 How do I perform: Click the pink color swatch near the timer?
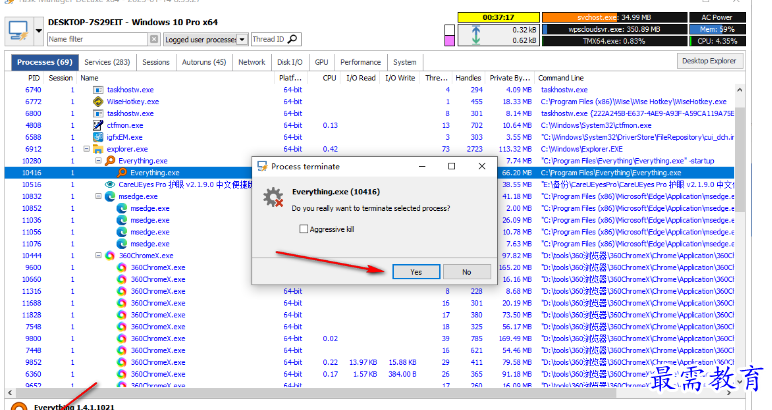pos(450,41)
